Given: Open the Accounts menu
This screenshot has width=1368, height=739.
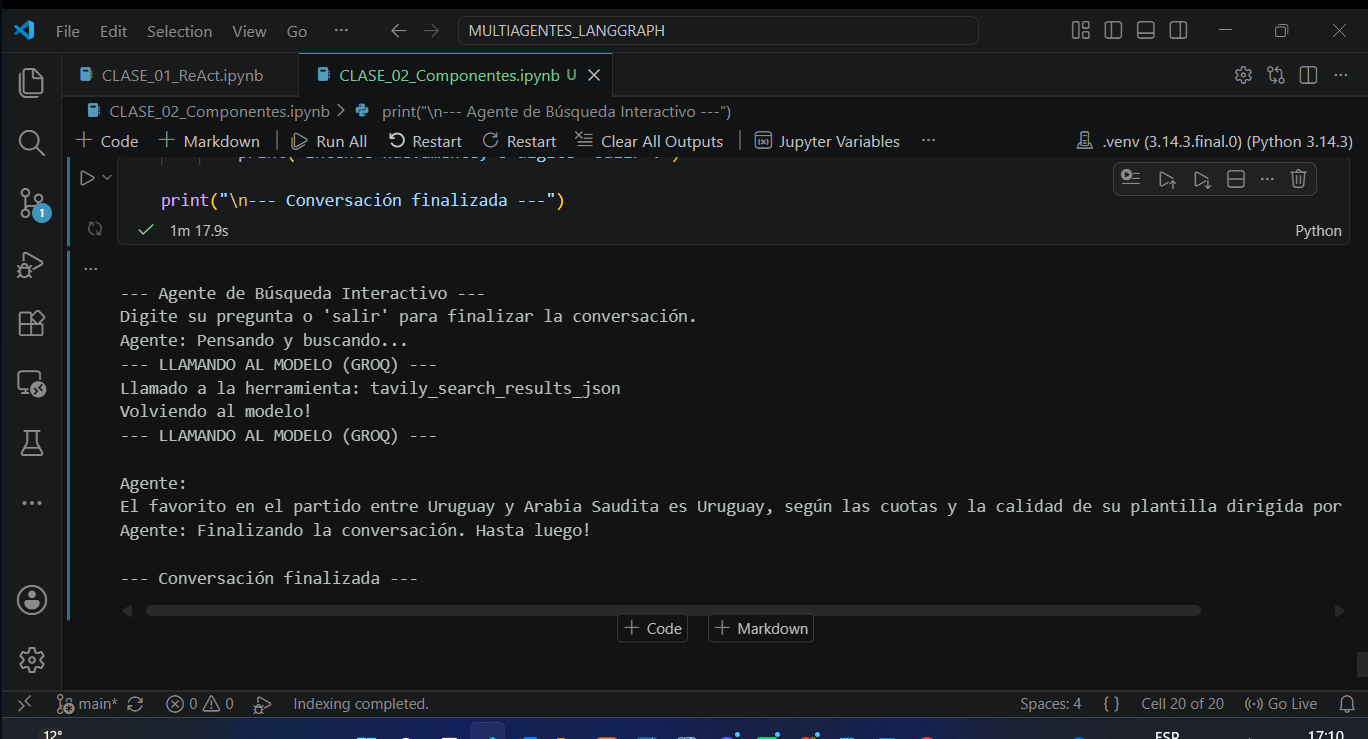Looking at the screenshot, I should [x=32, y=600].
